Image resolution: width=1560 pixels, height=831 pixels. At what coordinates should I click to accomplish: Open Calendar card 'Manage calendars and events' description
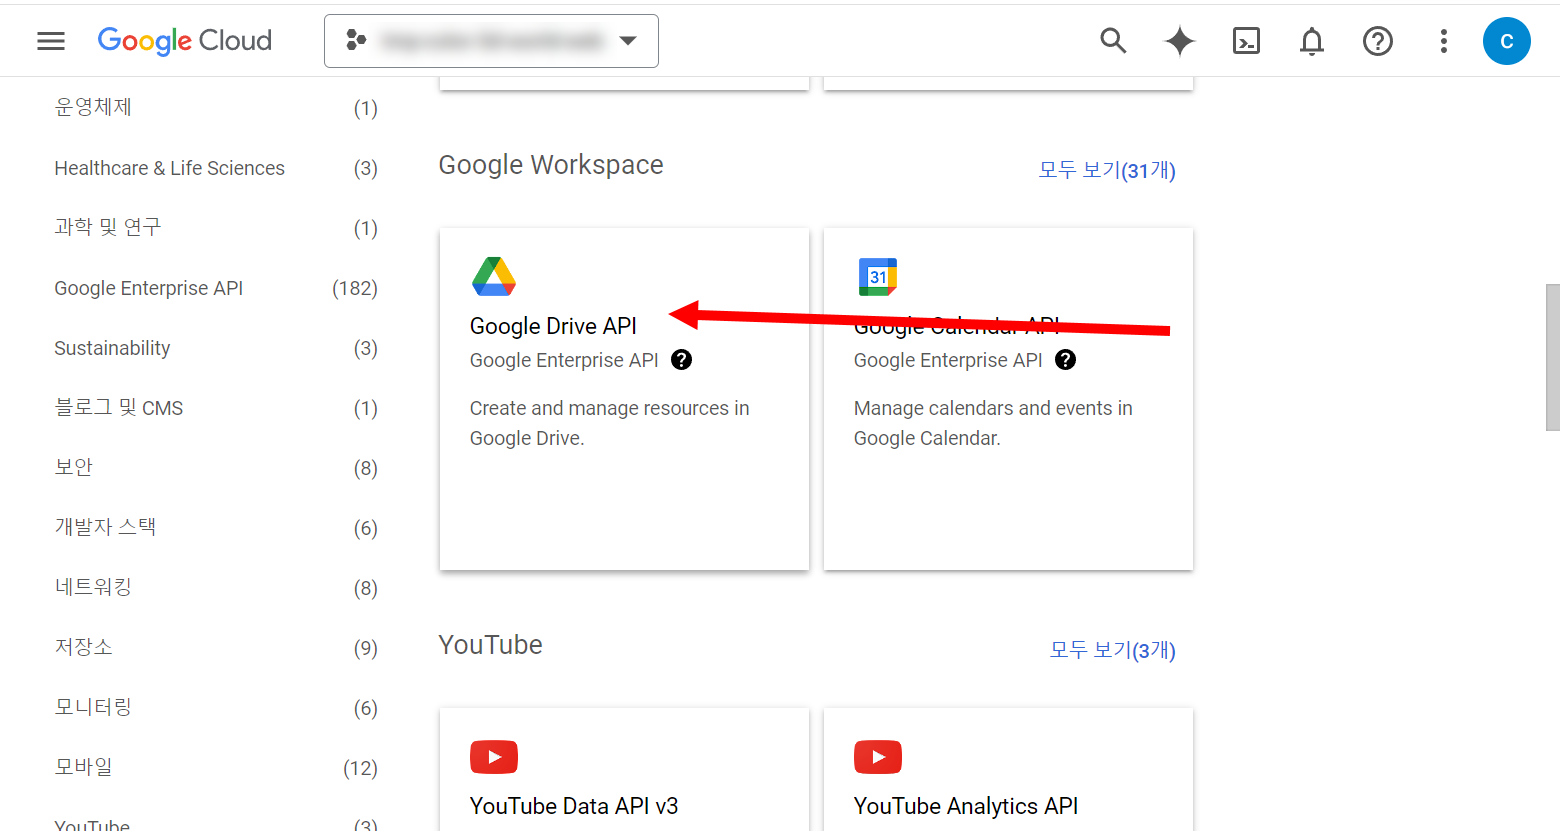click(x=993, y=423)
